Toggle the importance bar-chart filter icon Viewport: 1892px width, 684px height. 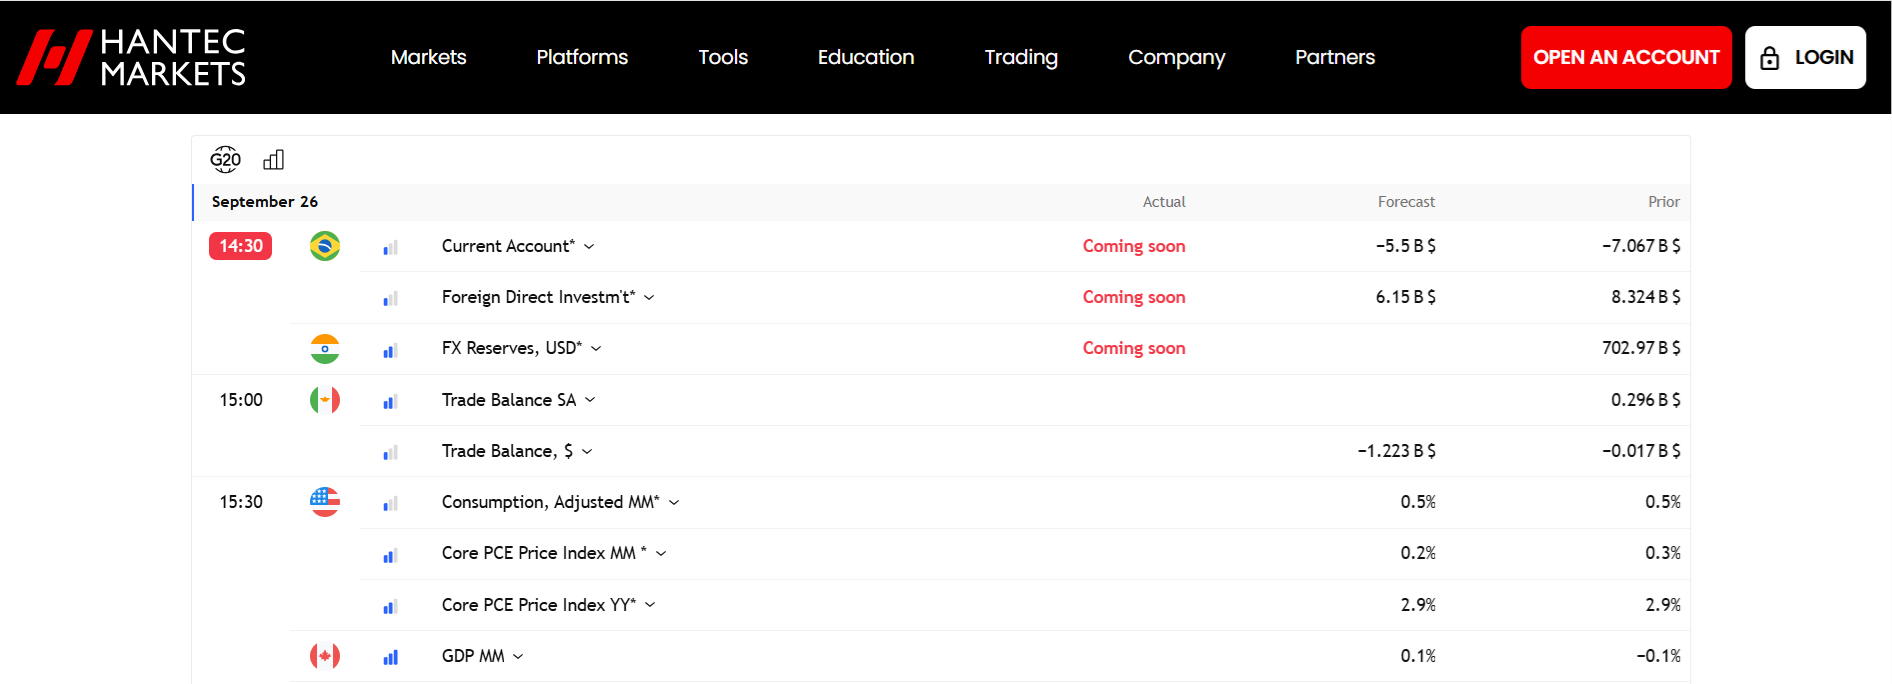274,160
